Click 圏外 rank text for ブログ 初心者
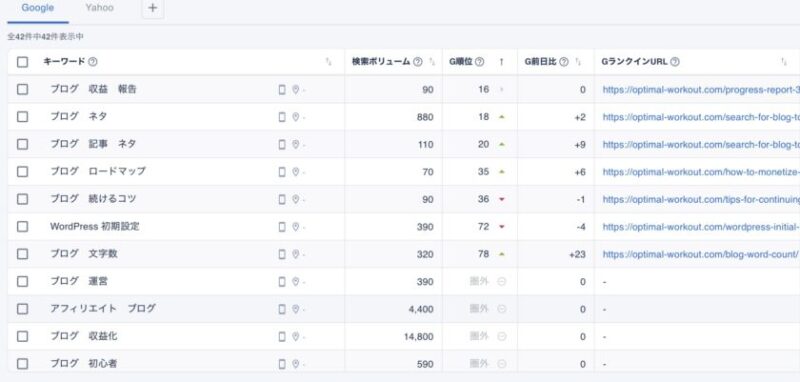This screenshot has height=382, width=800. 479,364
